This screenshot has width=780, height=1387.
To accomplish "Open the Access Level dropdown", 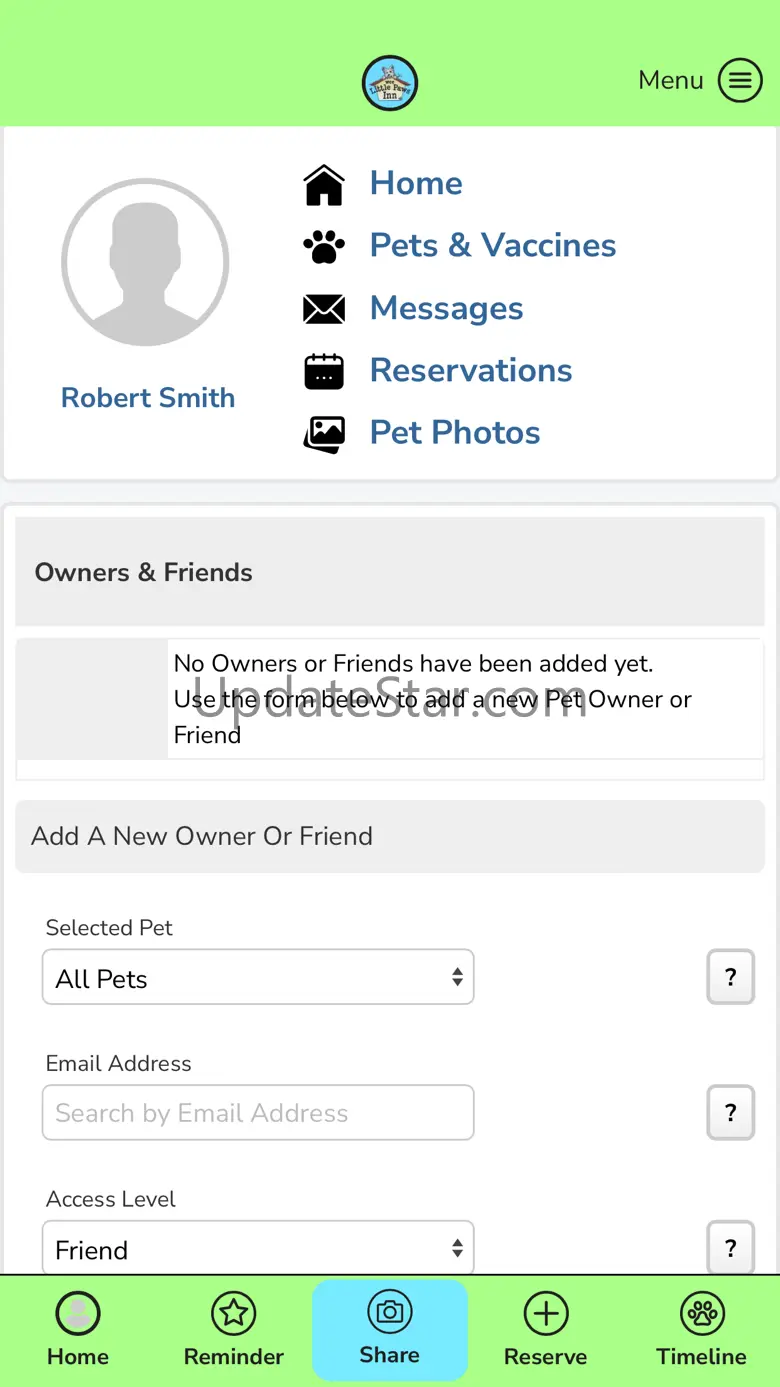I will click(x=258, y=1248).
